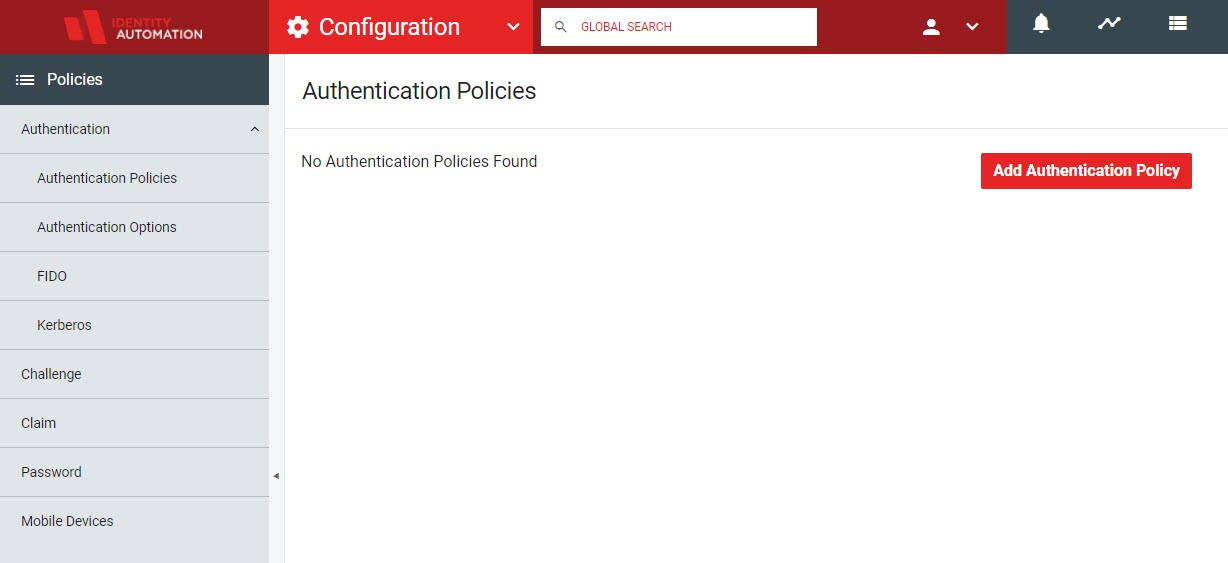
Task: Collapse the Authentication section chevron
Action: coord(255,129)
